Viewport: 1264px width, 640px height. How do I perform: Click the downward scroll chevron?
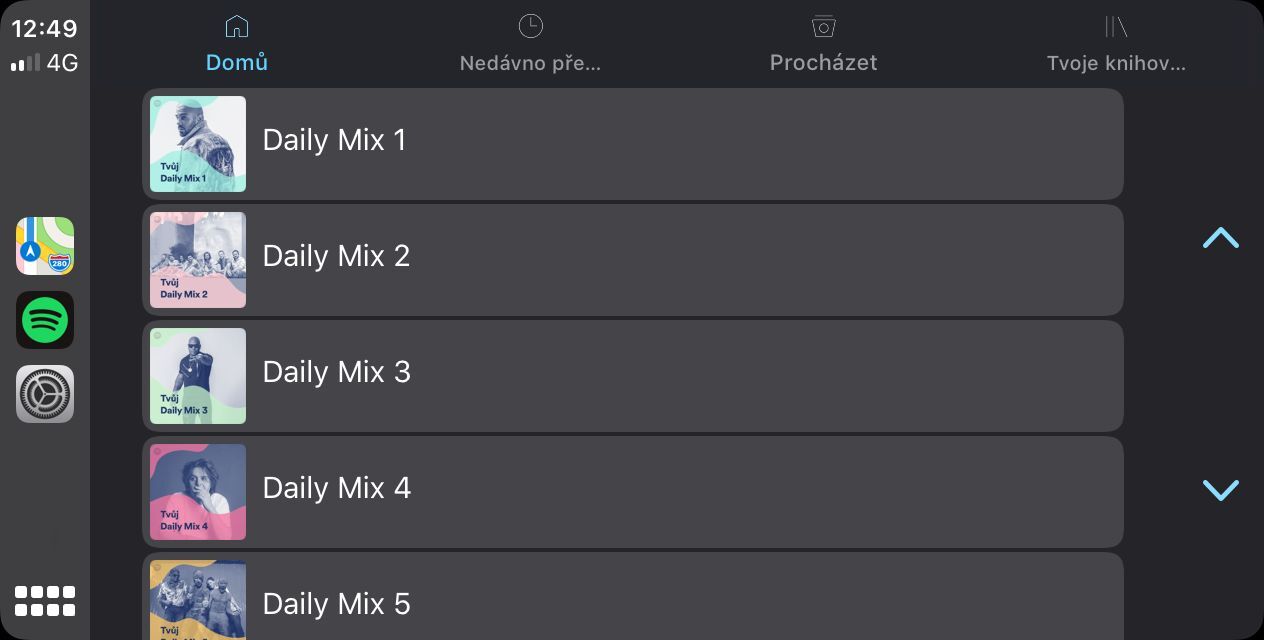coord(1221,491)
